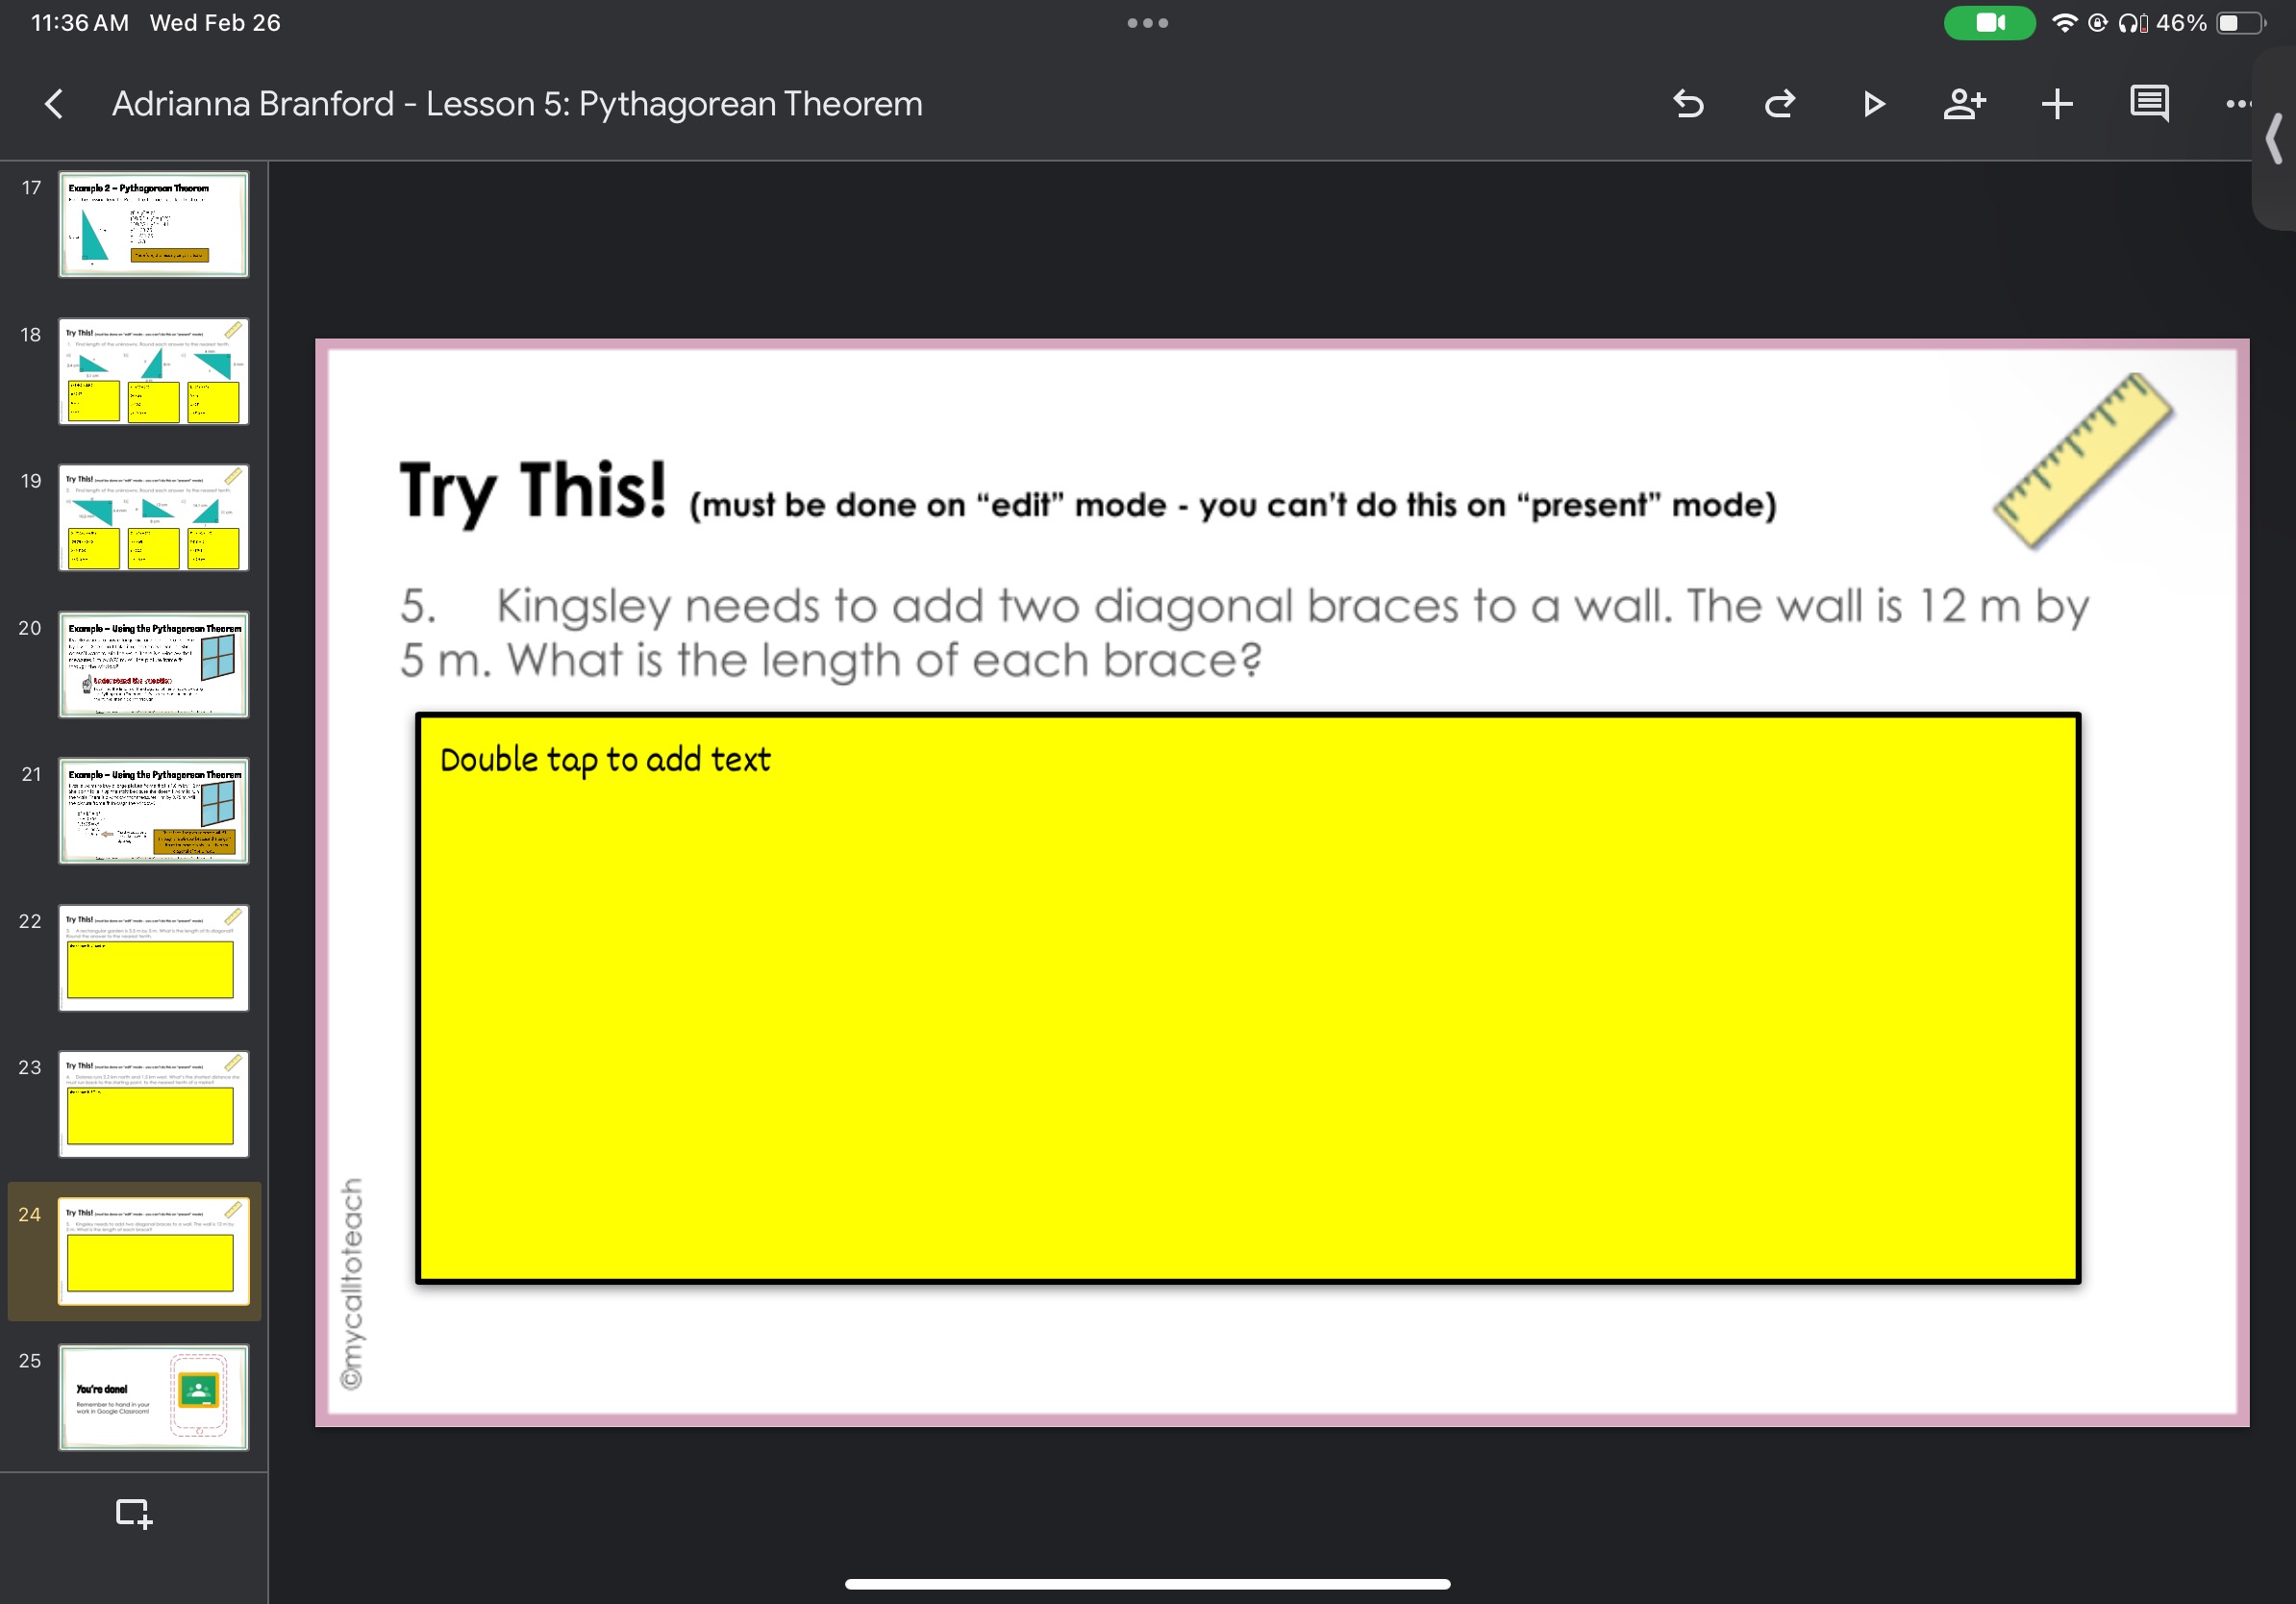Tap the home indicator bar
The height and width of the screenshot is (1604, 2296).
coord(1147,1583)
